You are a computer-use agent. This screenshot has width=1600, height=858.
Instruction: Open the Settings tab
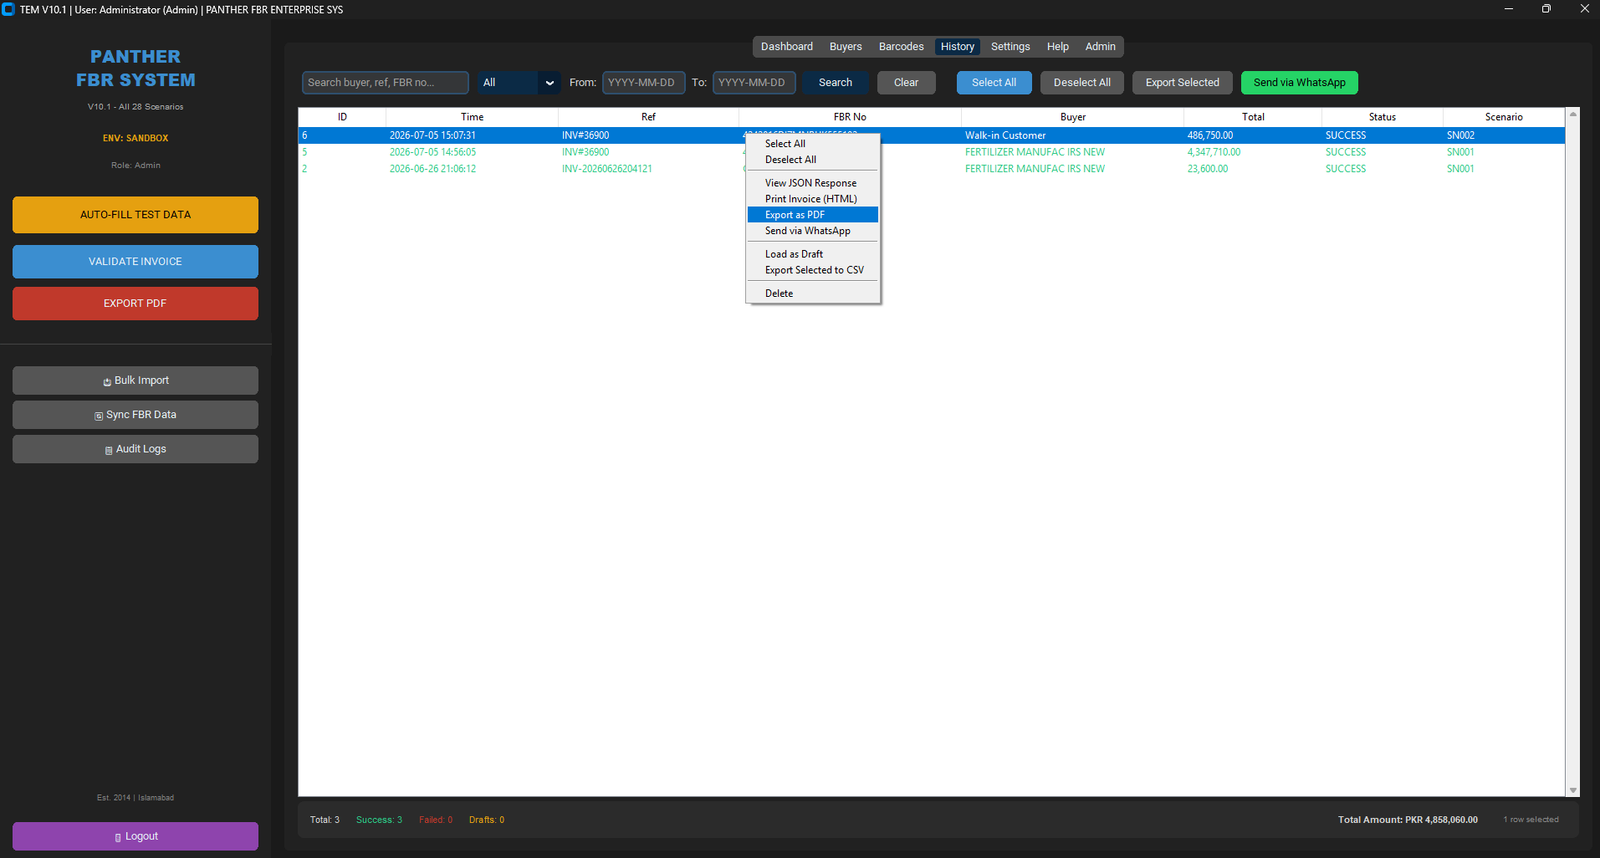pyautogui.click(x=1010, y=47)
